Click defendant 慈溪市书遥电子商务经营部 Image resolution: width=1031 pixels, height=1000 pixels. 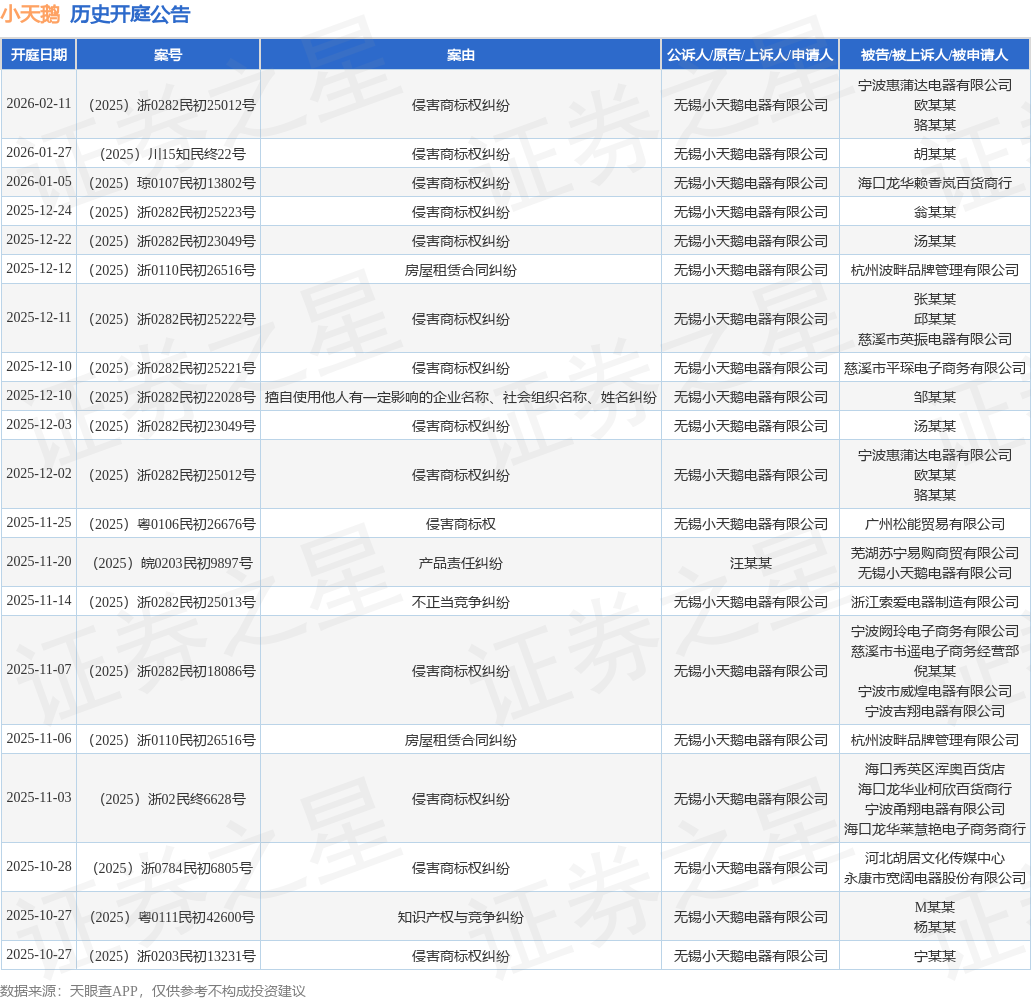click(934, 650)
